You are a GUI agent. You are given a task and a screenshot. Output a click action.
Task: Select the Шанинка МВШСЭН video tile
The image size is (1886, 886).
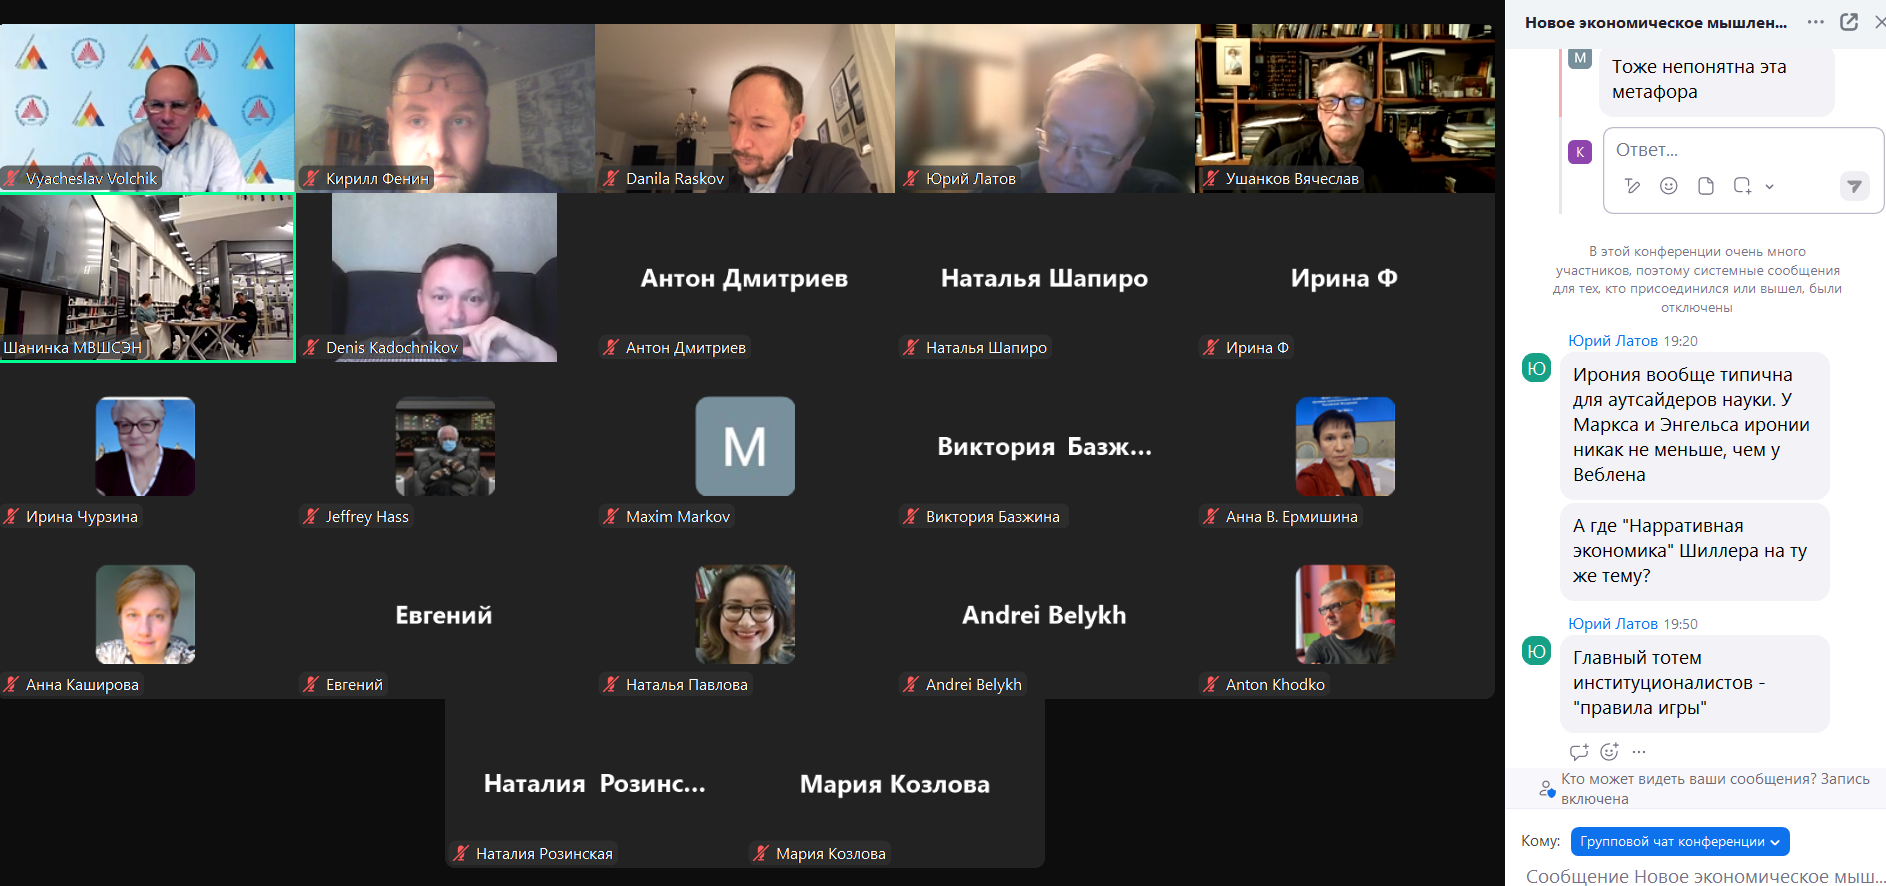(x=147, y=278)
